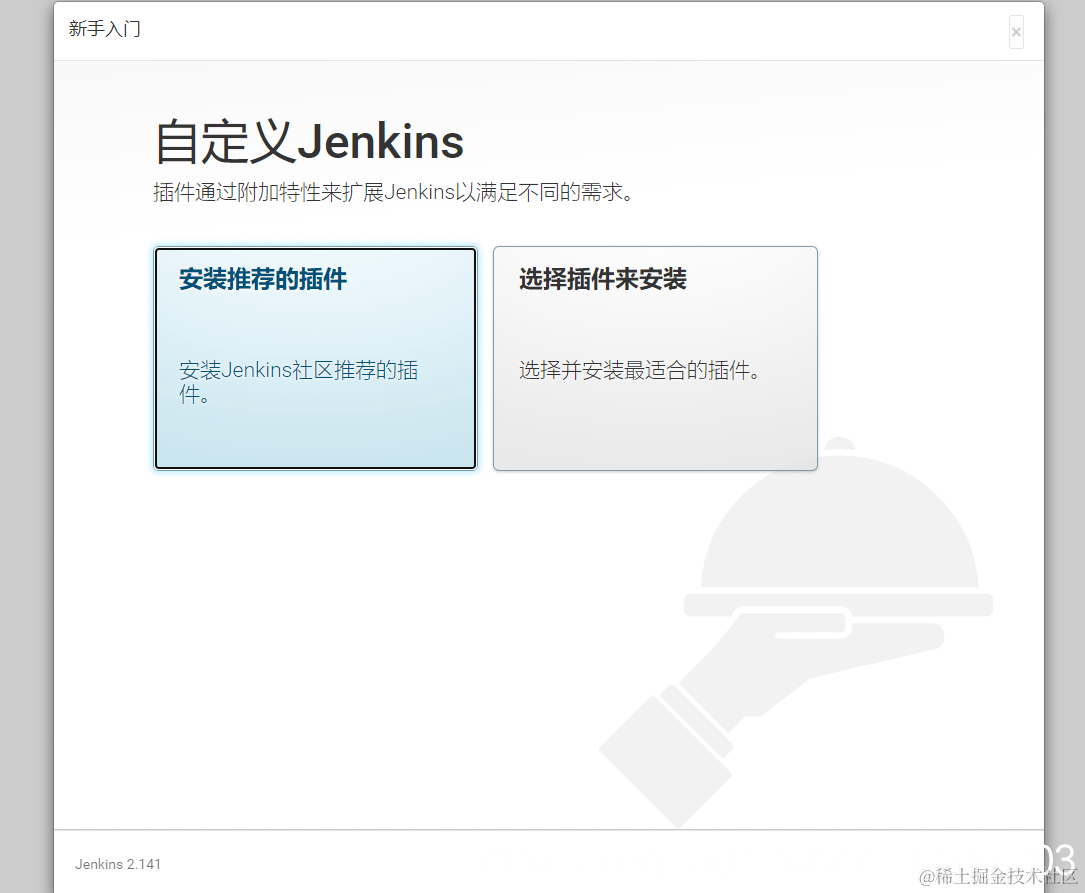
Task: Choose the 安装推荐的插件 option card
Action: pyautogui.click(x=316, y=358)
